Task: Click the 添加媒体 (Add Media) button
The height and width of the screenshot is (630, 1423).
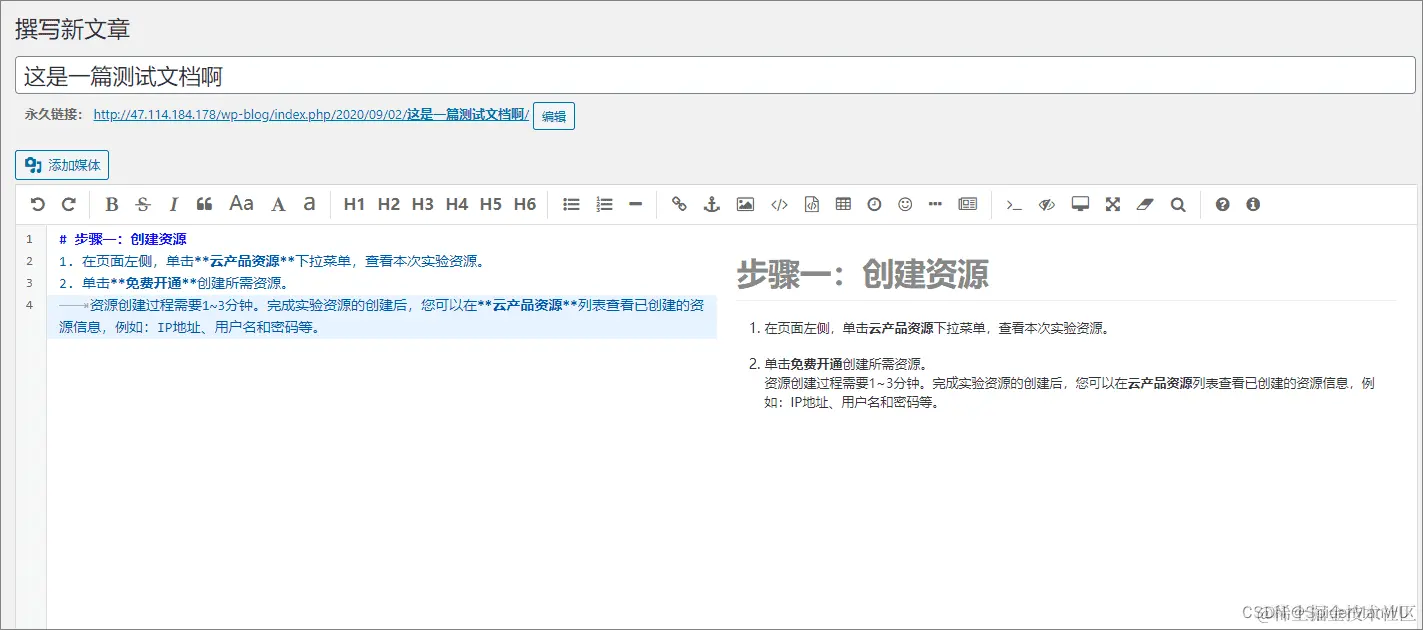Action: pyautogui.click(x=61, y=164)
